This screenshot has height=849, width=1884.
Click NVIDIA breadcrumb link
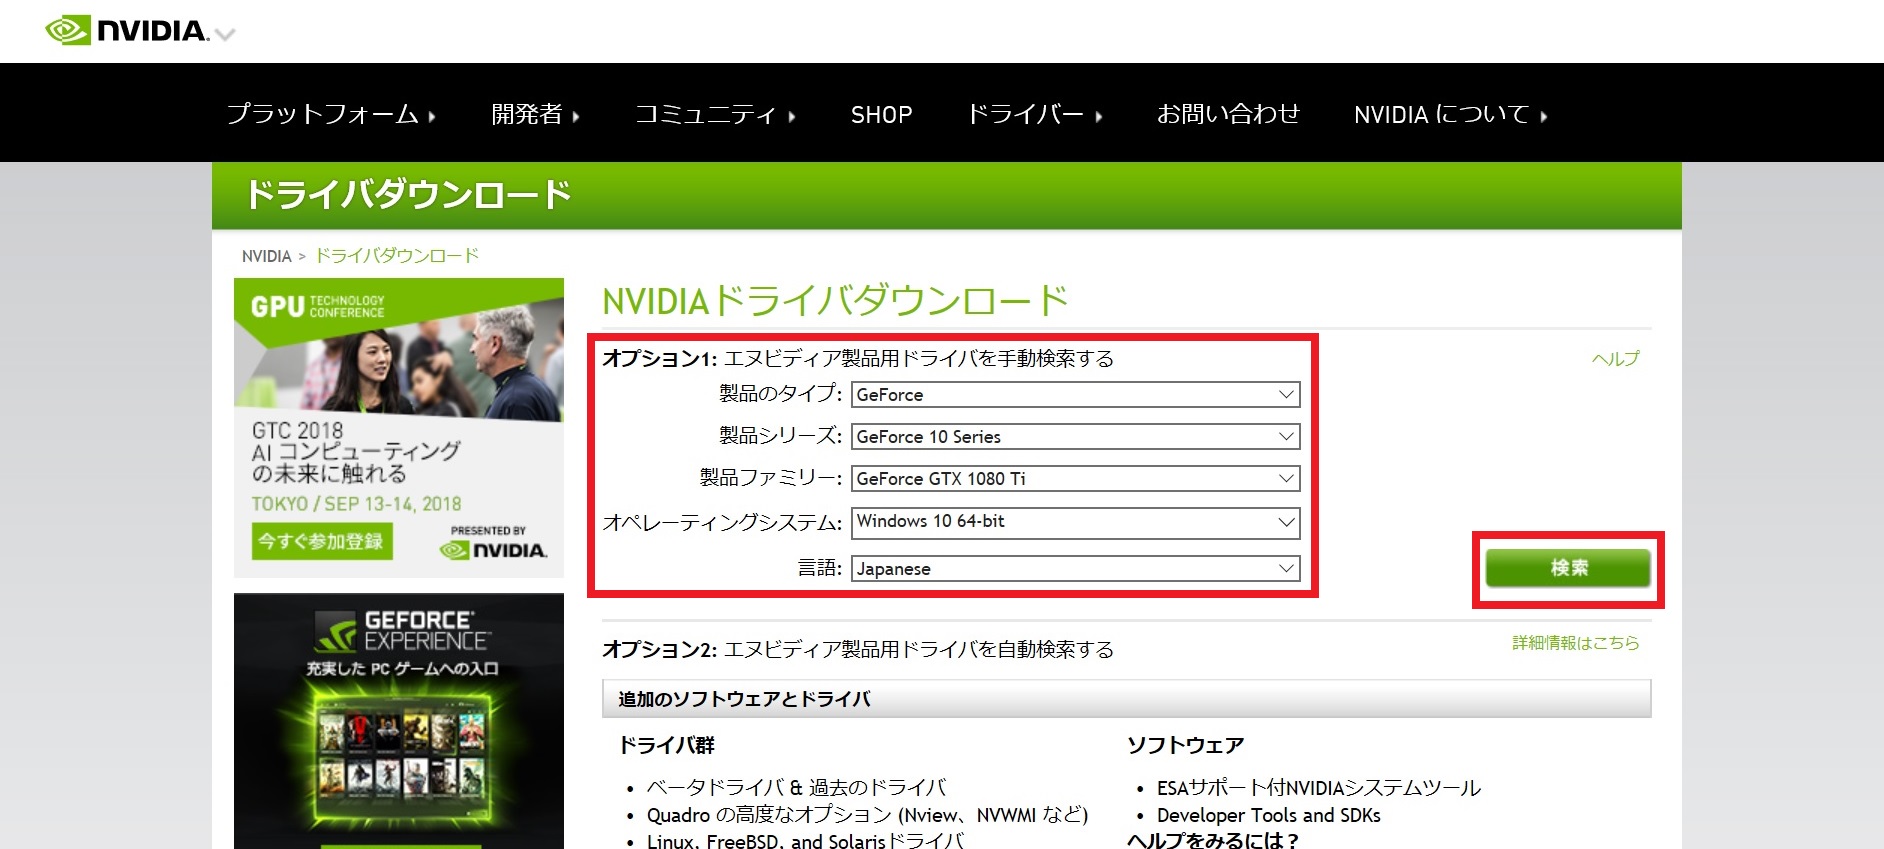pyautogui.click(x=266, y=256)
